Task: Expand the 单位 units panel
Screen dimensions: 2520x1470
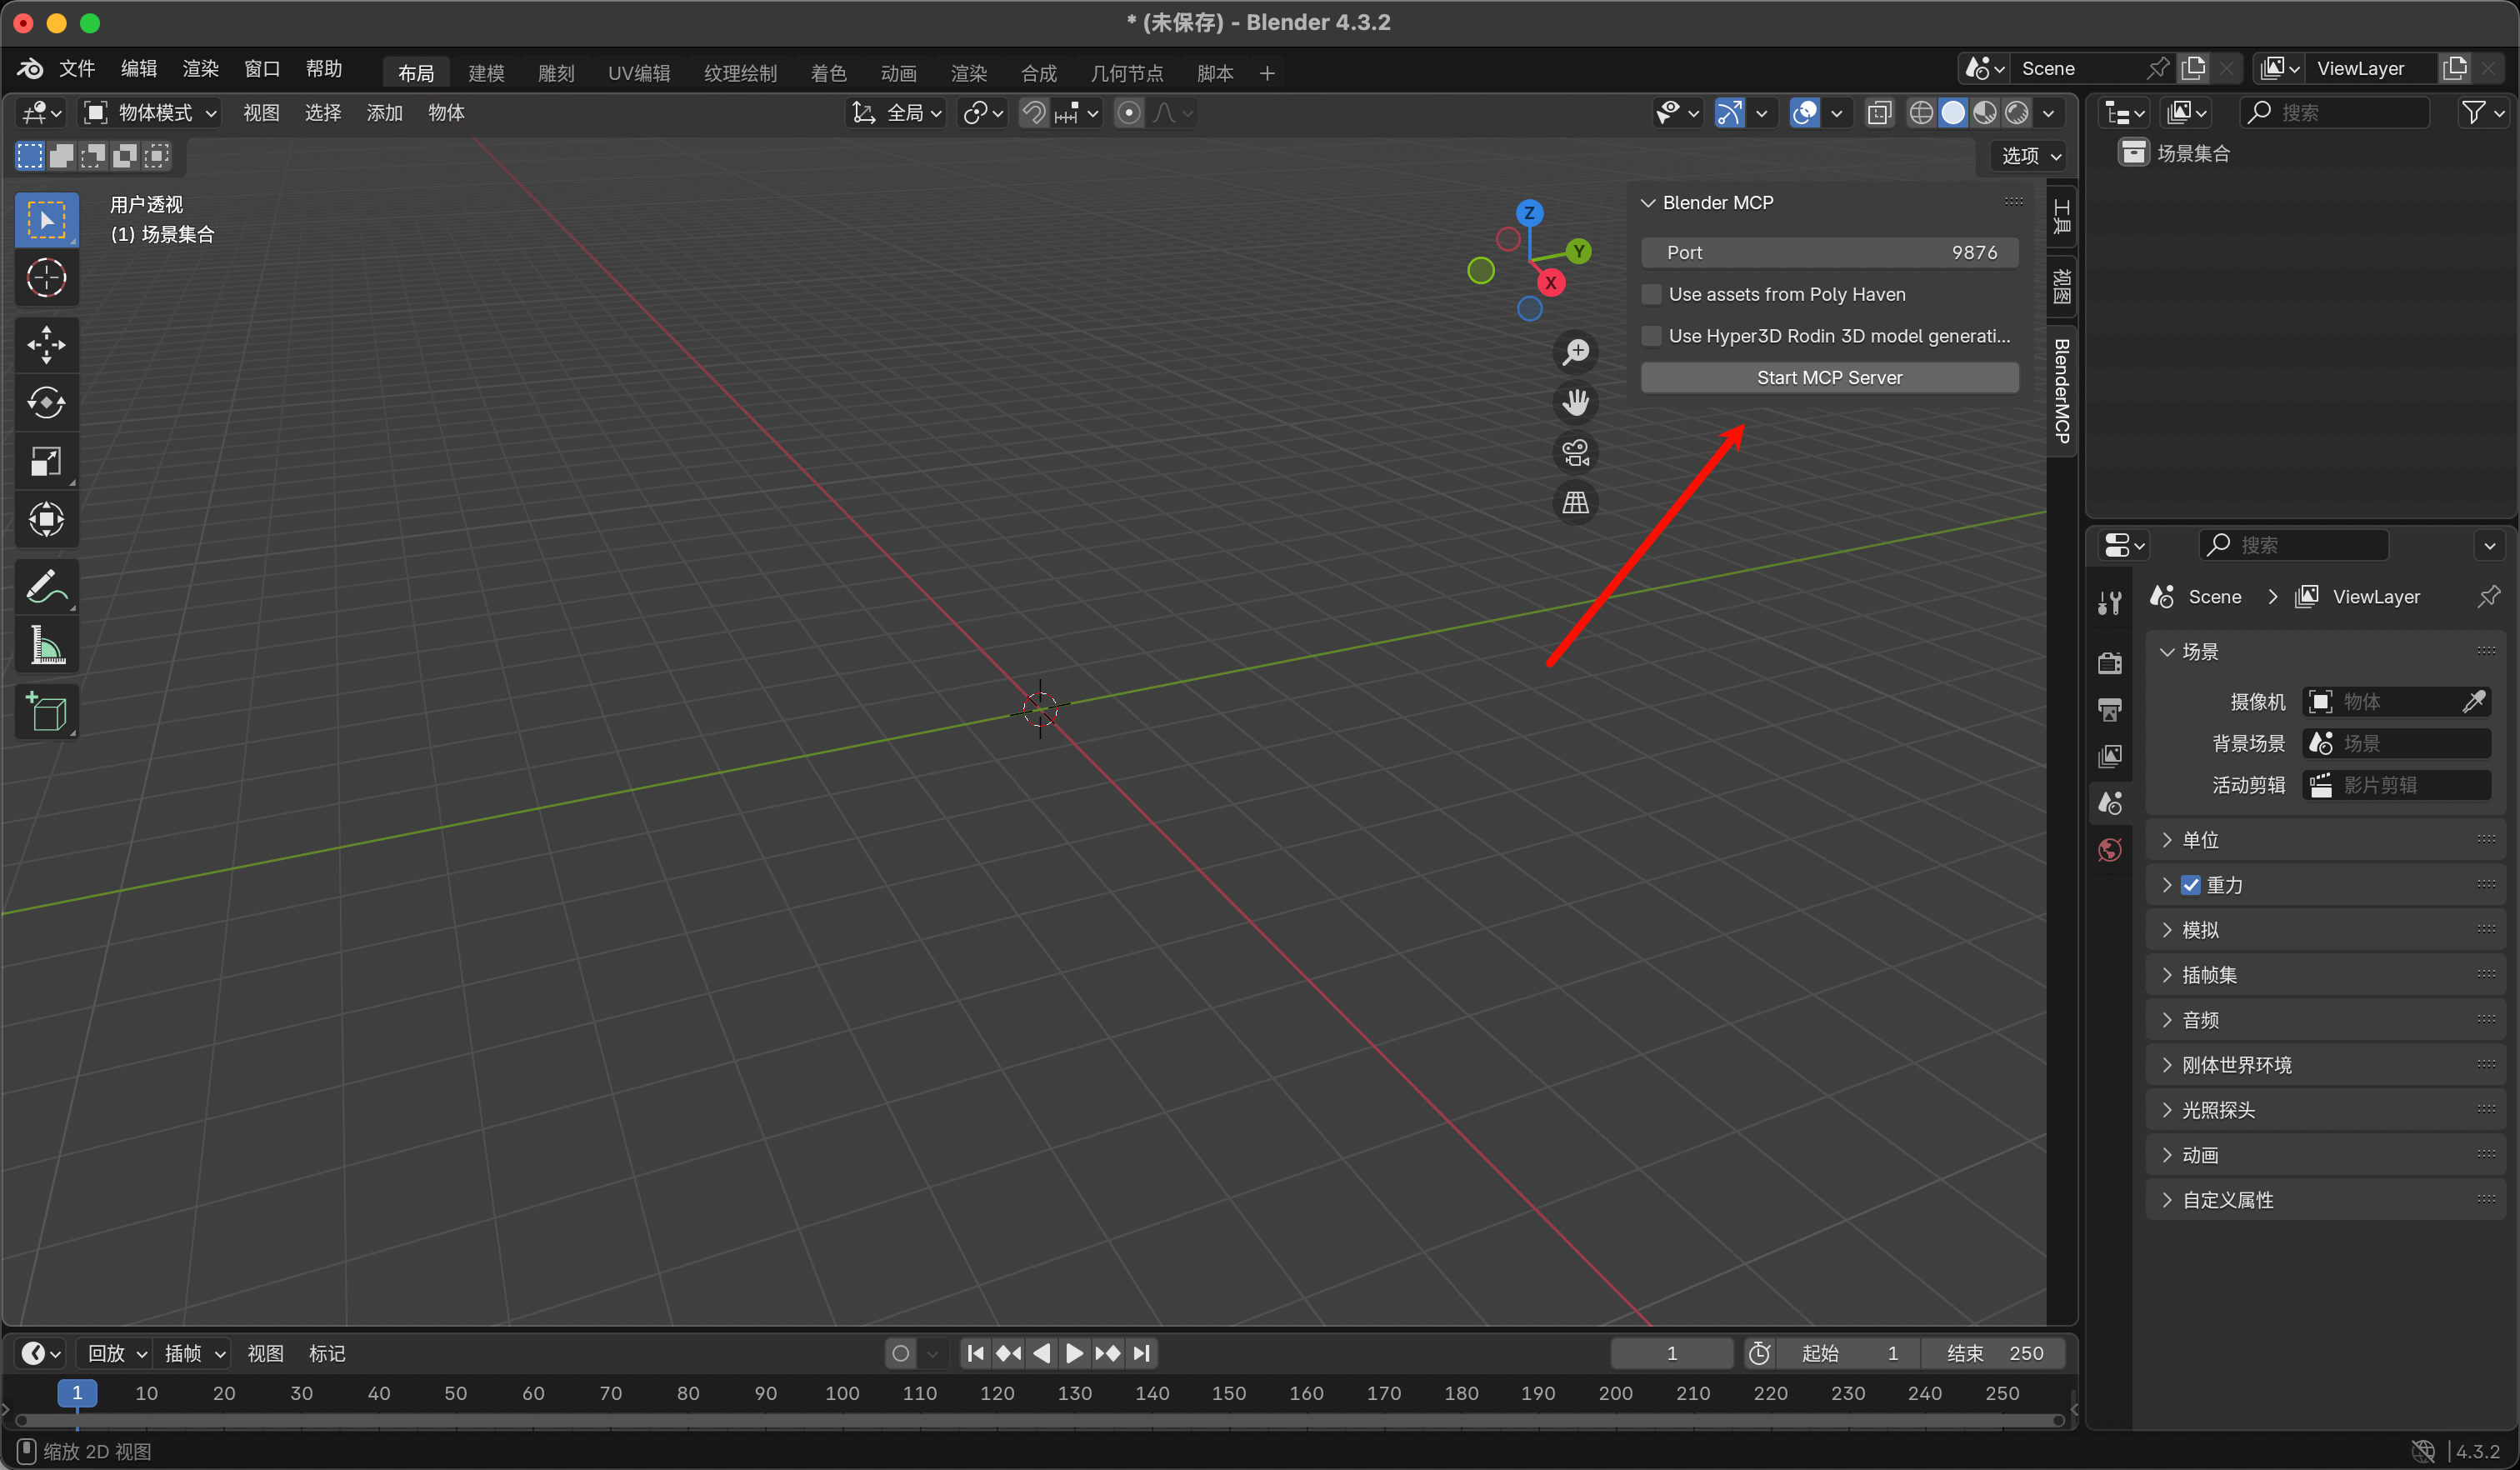Action: pos(2167,840)
